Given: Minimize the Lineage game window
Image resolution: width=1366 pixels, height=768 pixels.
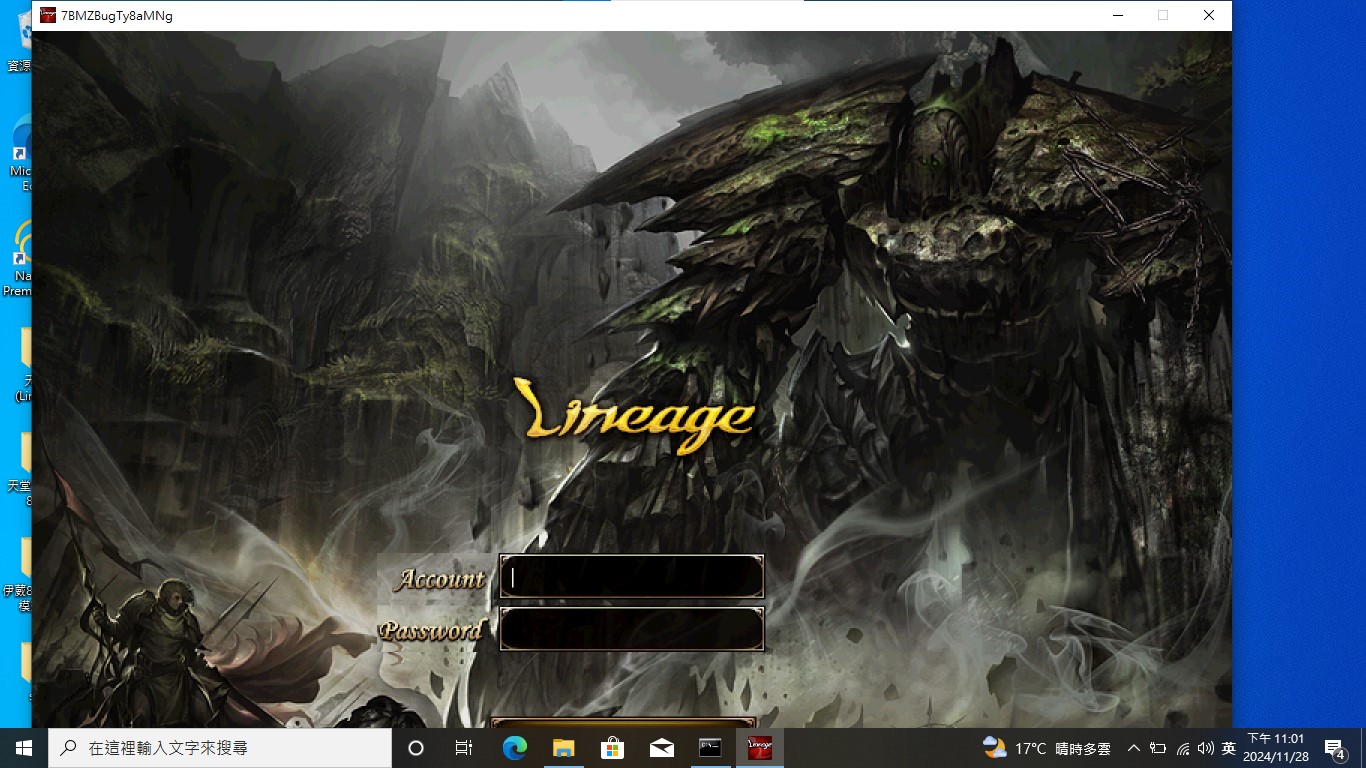Looking at the screenshot, I should point(1117,15).
